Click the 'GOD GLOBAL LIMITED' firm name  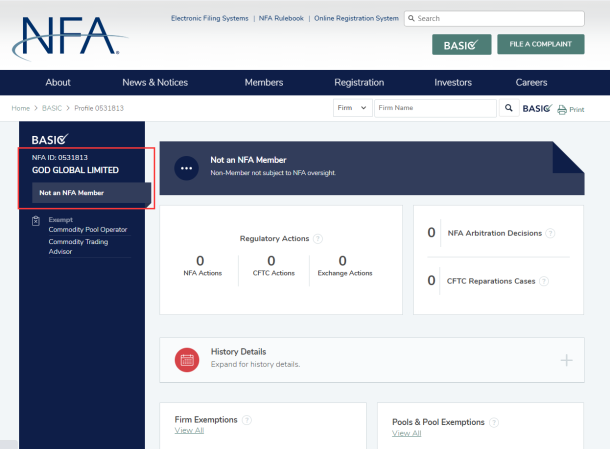coord(75,170)
